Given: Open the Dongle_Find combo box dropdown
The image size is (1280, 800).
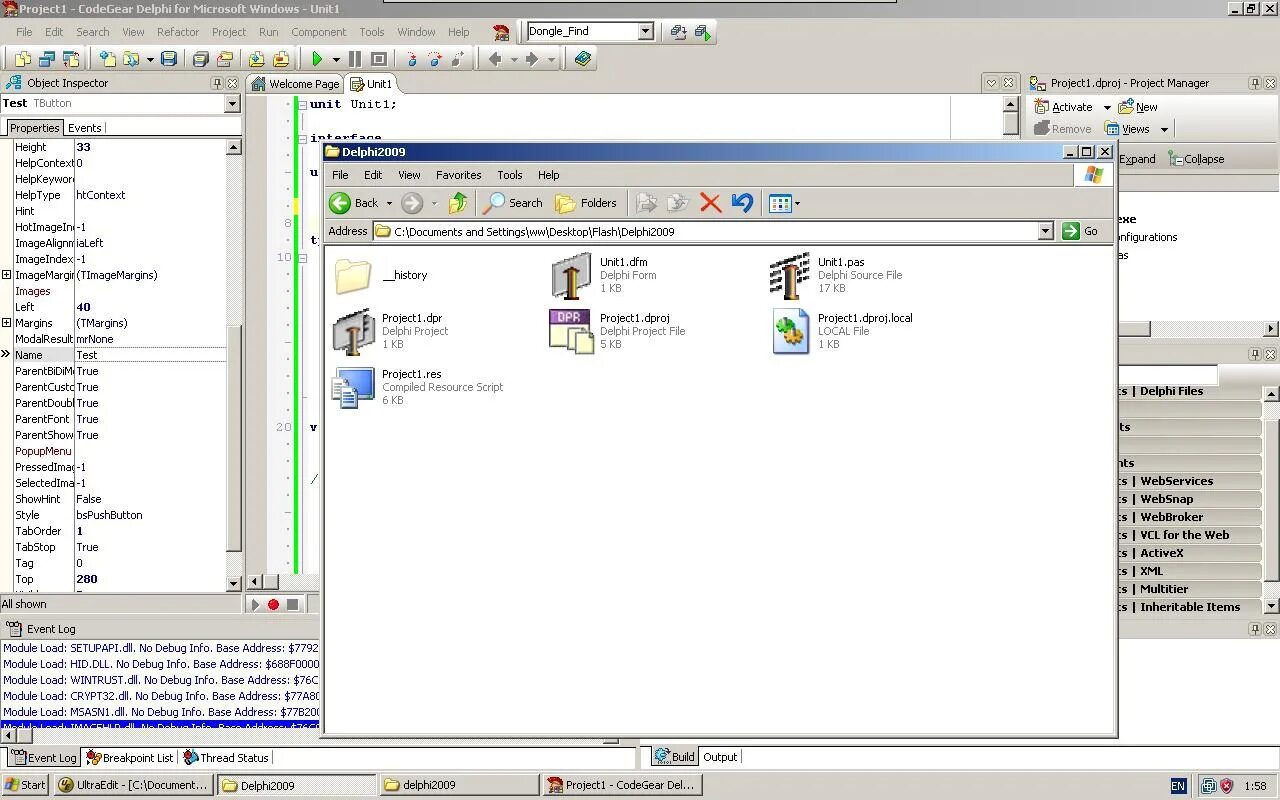Looking at the screenshot, I should [644, 31].
